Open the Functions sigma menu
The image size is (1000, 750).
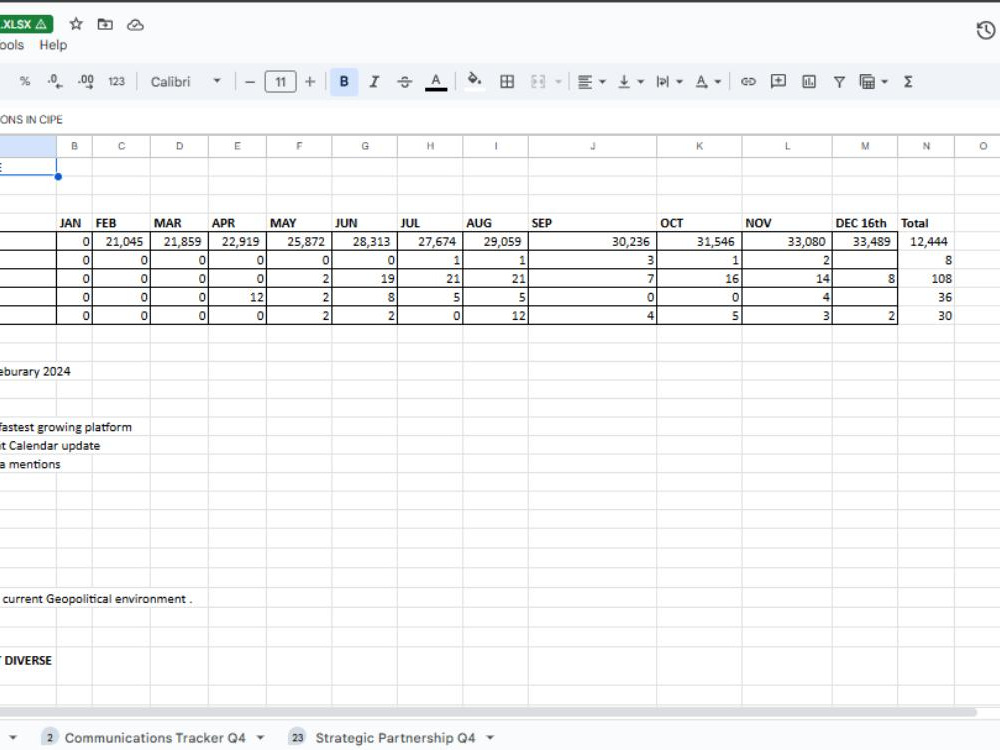pyautogui.click(x=908, y=82)
